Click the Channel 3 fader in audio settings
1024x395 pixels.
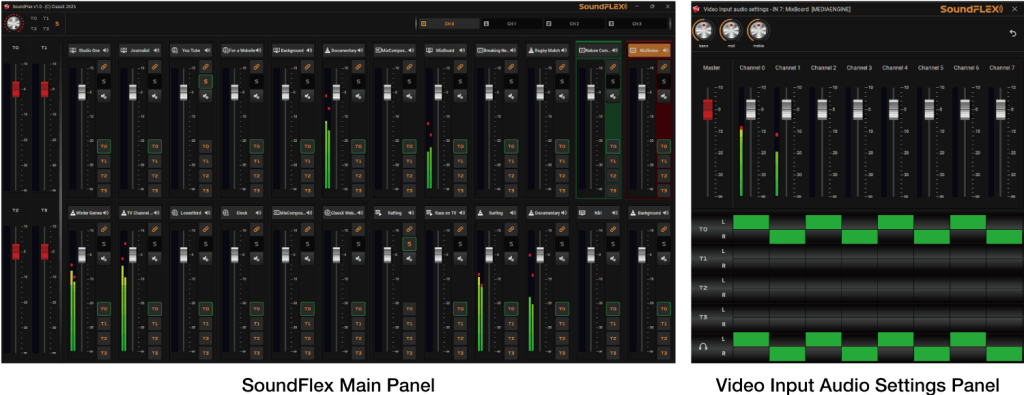(857, 110)
